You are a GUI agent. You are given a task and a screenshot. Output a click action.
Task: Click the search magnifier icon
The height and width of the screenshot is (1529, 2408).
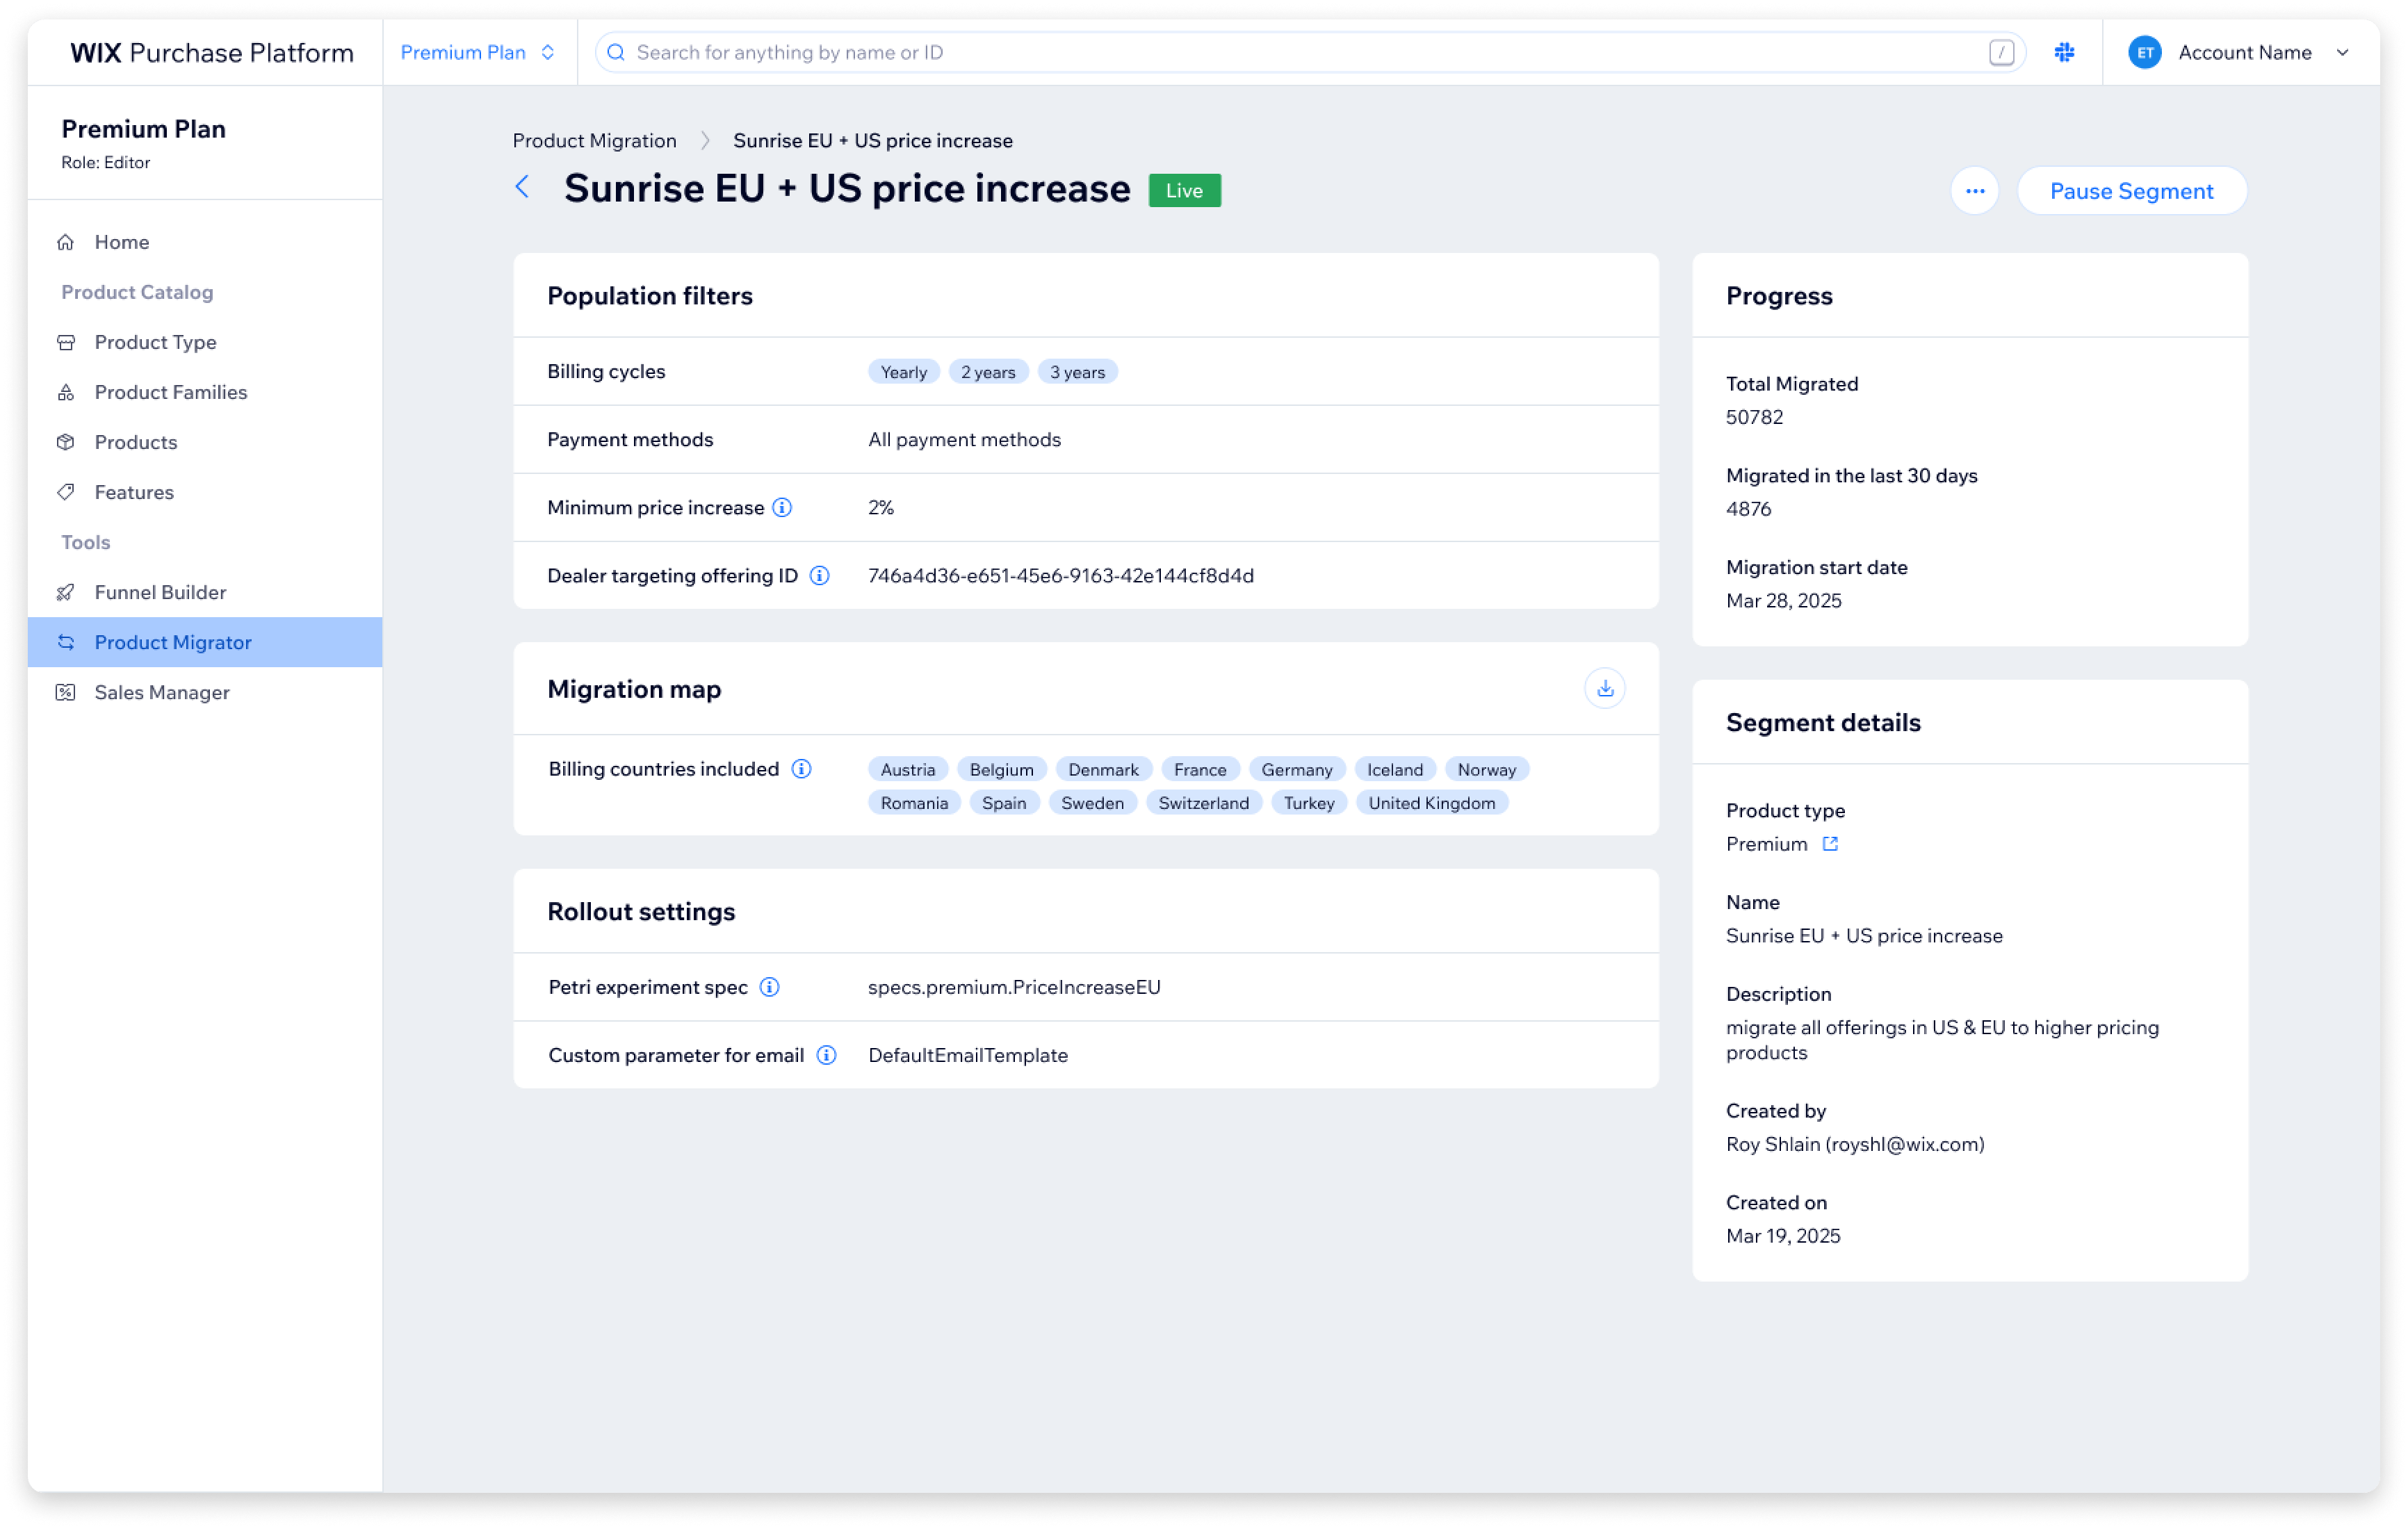click(616, 52)
